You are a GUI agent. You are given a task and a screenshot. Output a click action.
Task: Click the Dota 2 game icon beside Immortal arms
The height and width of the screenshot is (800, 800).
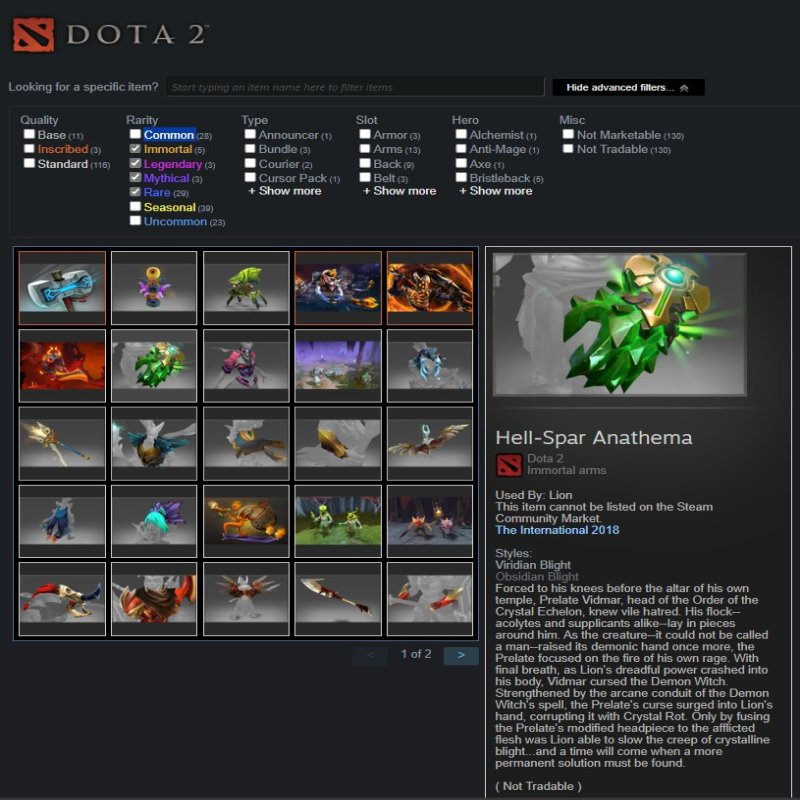click(509, 464)
